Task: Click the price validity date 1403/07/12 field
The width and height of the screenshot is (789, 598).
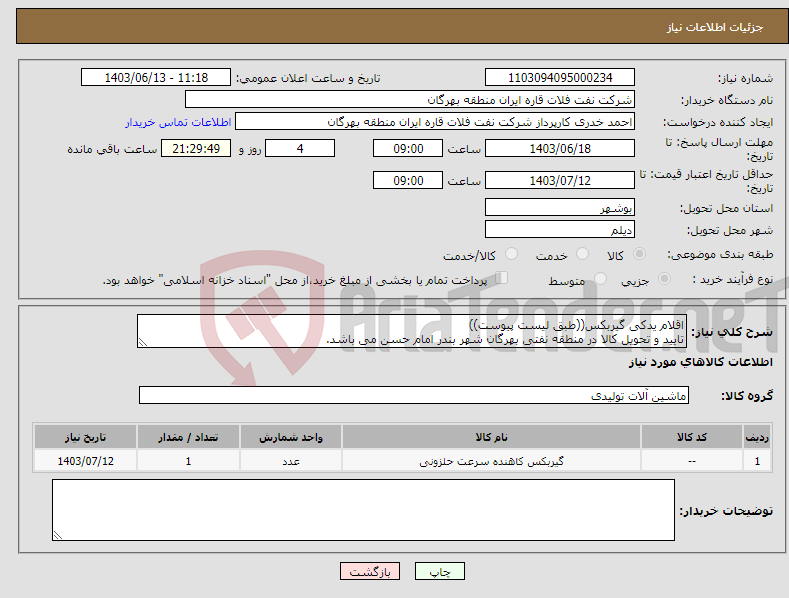Action: [560, 180]
